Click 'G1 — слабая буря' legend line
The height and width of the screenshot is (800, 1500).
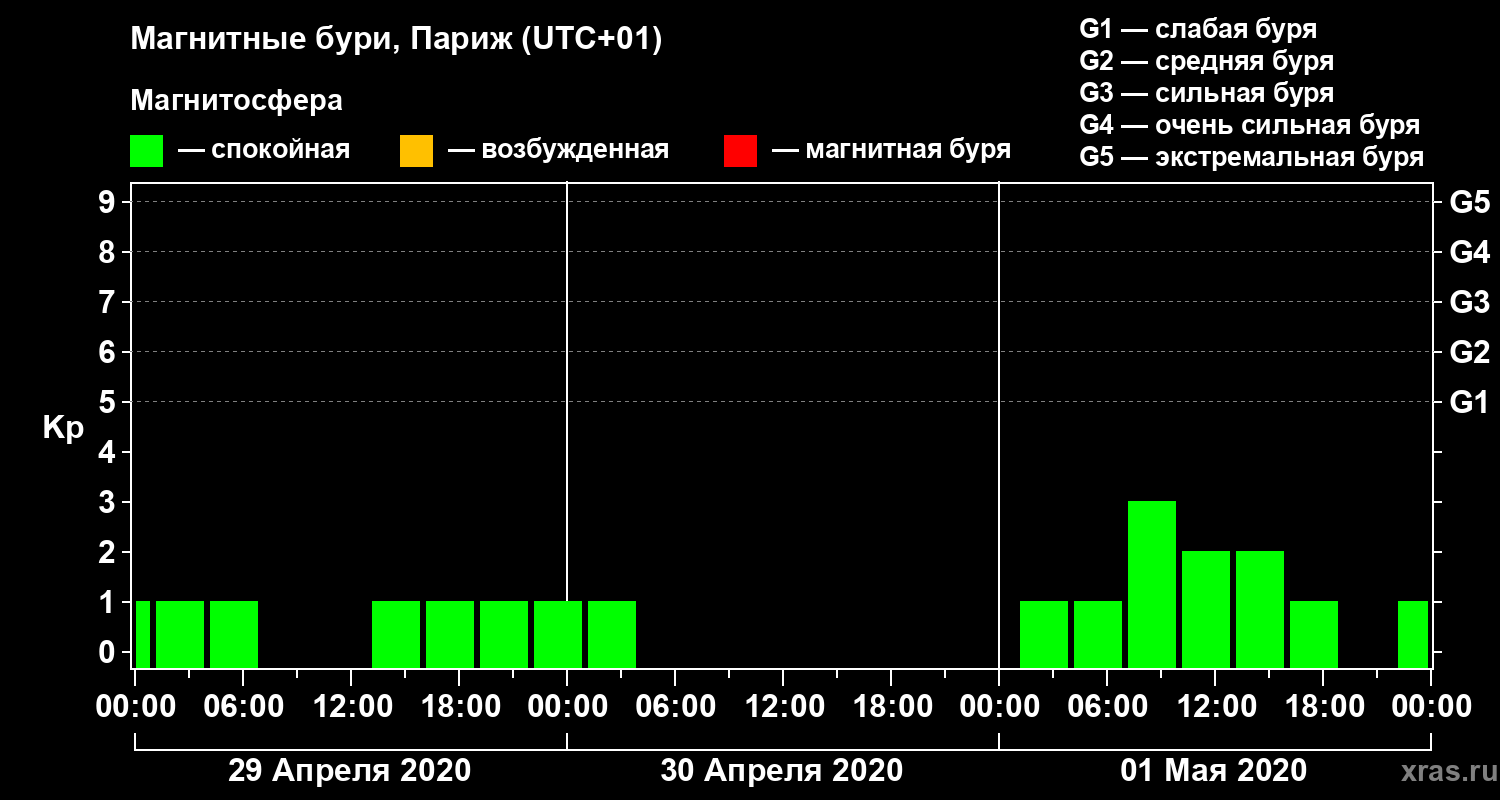(1198, 29)
